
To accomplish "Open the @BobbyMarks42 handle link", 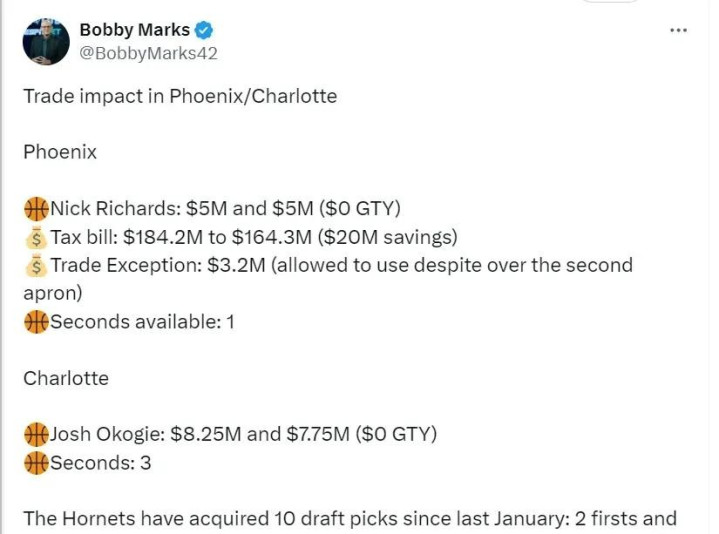I will (x=148, y=53).
